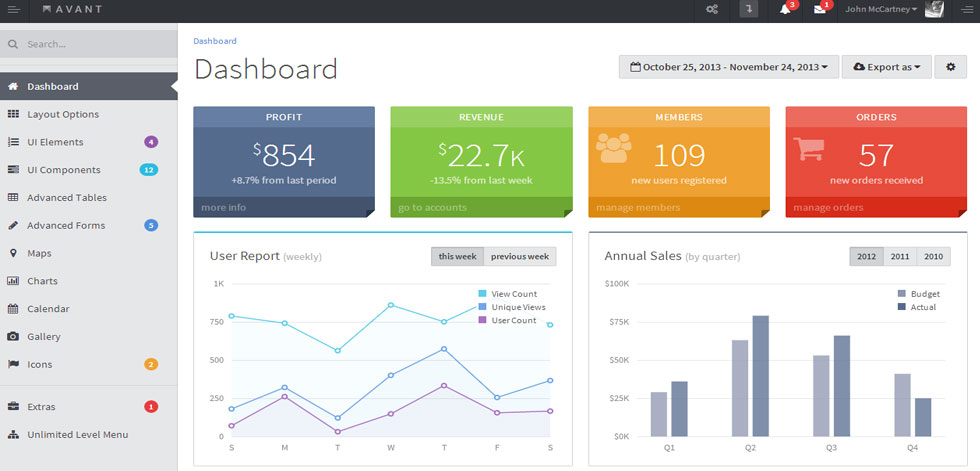The height and width of the screenshot is (471, 980).
Task: Click the Dashboard home icon in sidebar
Action: [x=13, y=86]
